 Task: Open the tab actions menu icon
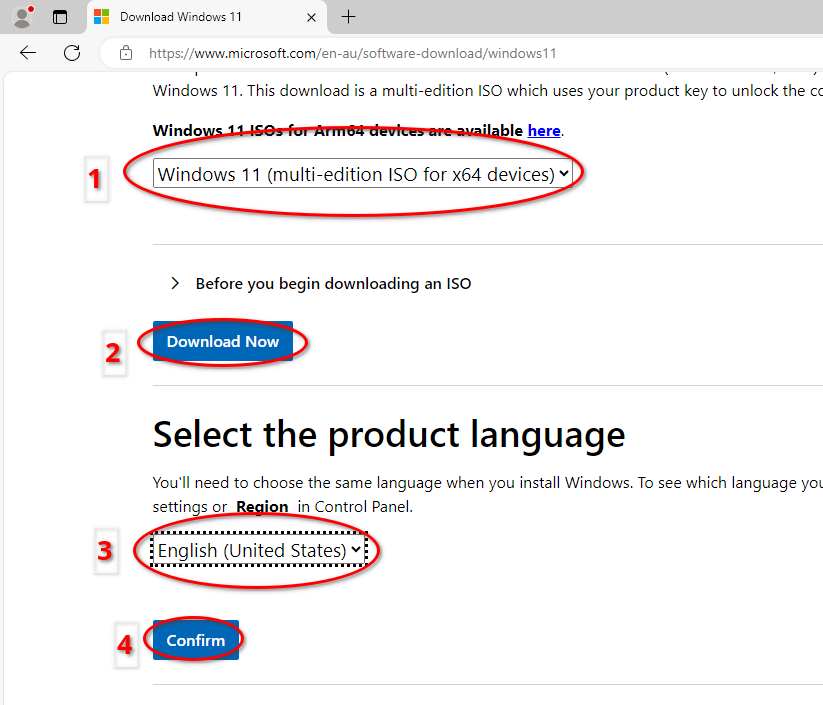[x=60, y=17]
